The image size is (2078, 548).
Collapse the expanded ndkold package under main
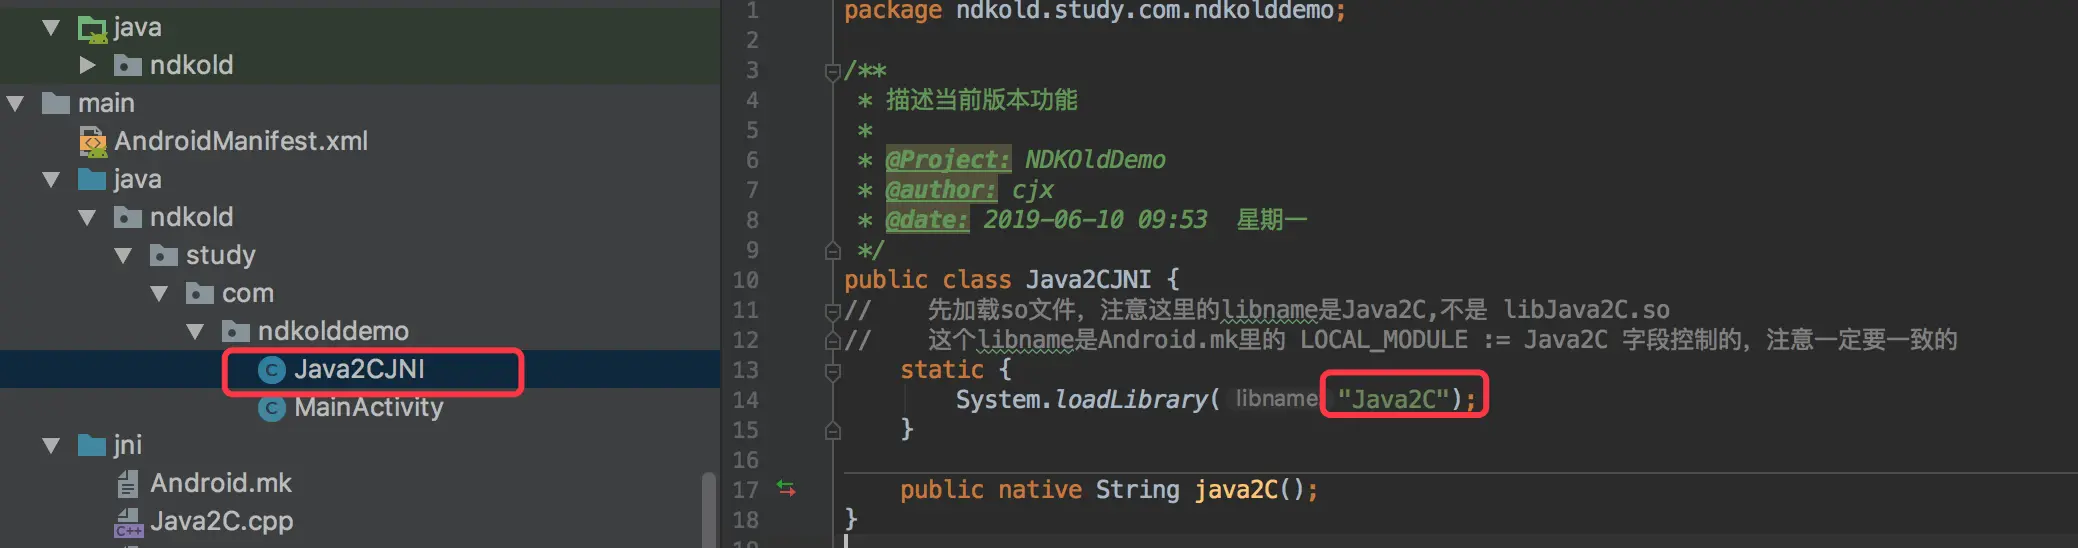87,218
